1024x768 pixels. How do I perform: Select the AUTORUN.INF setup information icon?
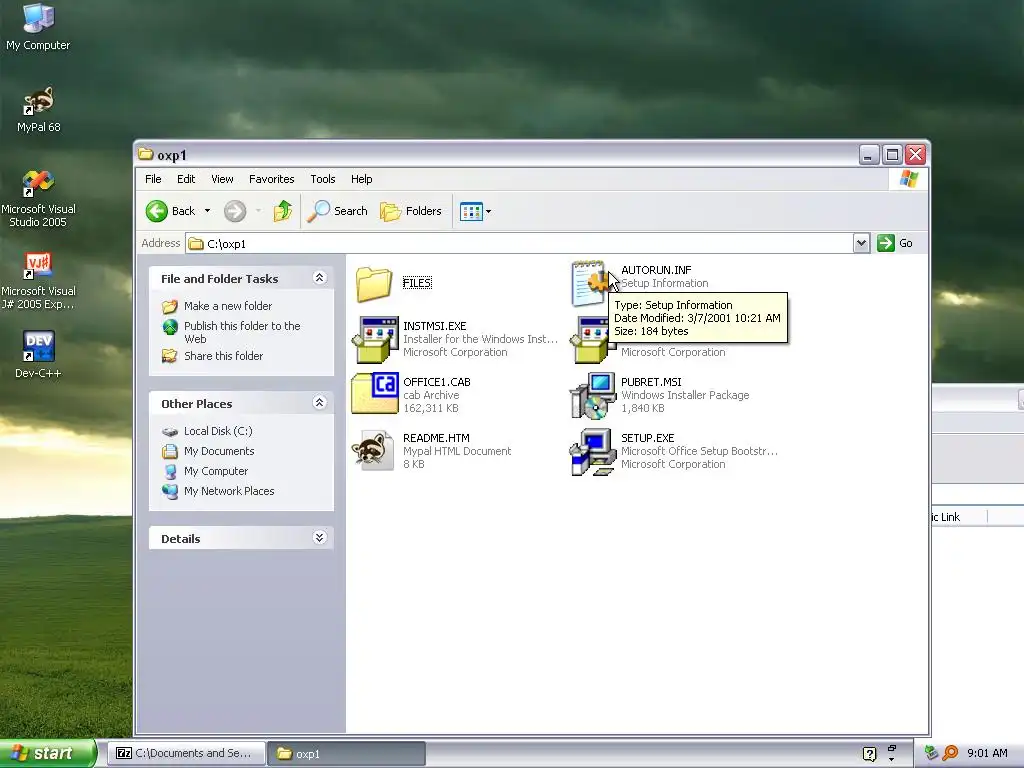click(589, 283)
